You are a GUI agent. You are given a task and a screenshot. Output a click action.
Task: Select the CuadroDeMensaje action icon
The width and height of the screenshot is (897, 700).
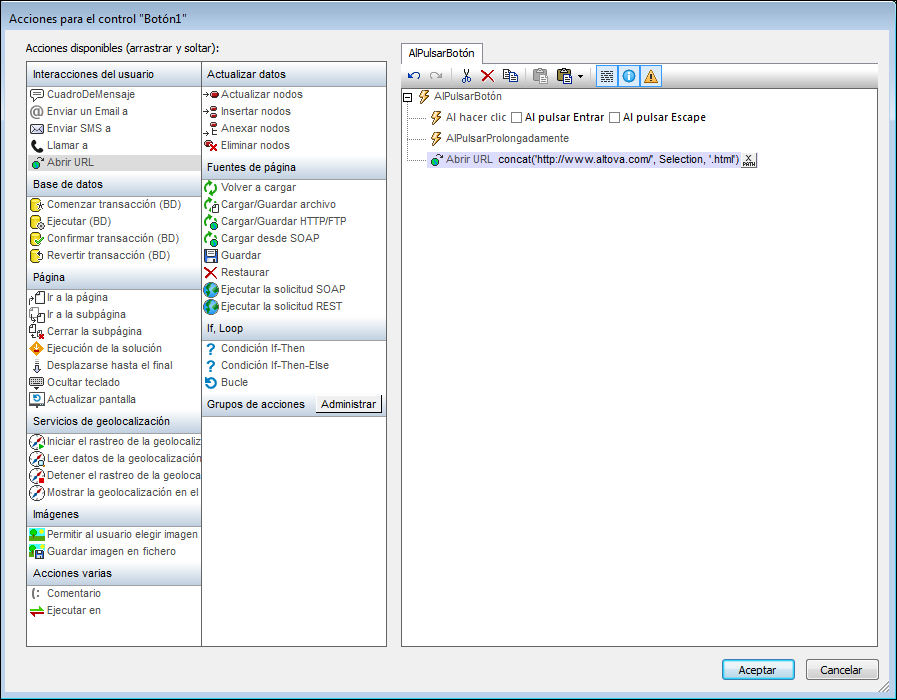37,95
